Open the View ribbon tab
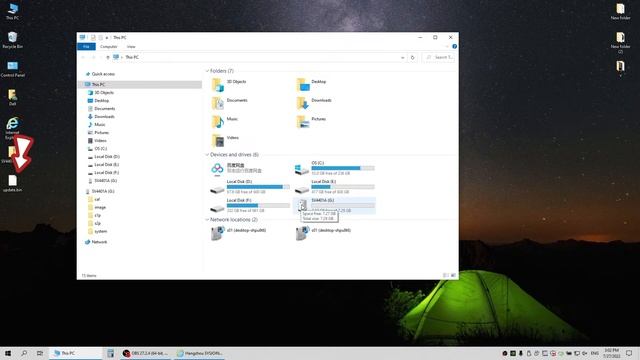640x360 pixels. [x=131, y=47]
